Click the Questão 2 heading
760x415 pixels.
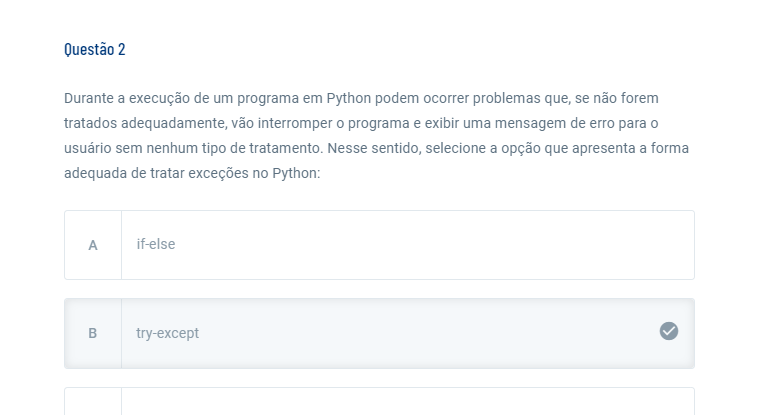click(95, 49)
